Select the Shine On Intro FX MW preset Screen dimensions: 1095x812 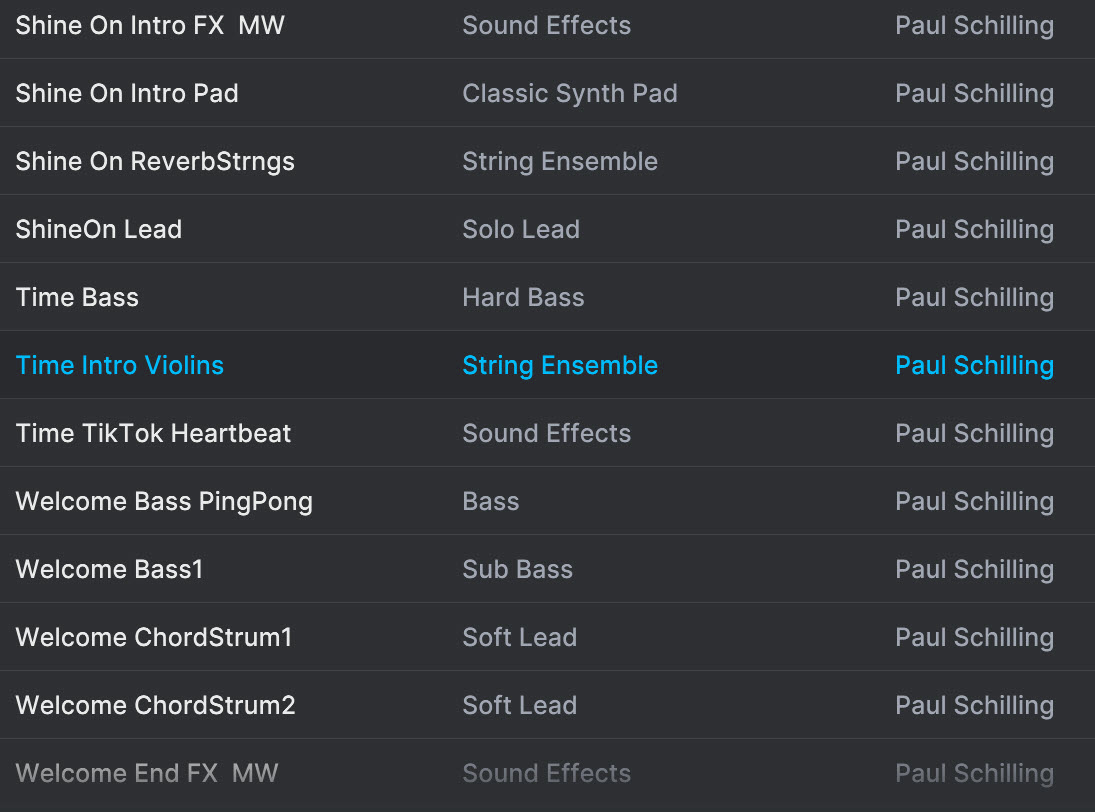[x=548, y=26]
